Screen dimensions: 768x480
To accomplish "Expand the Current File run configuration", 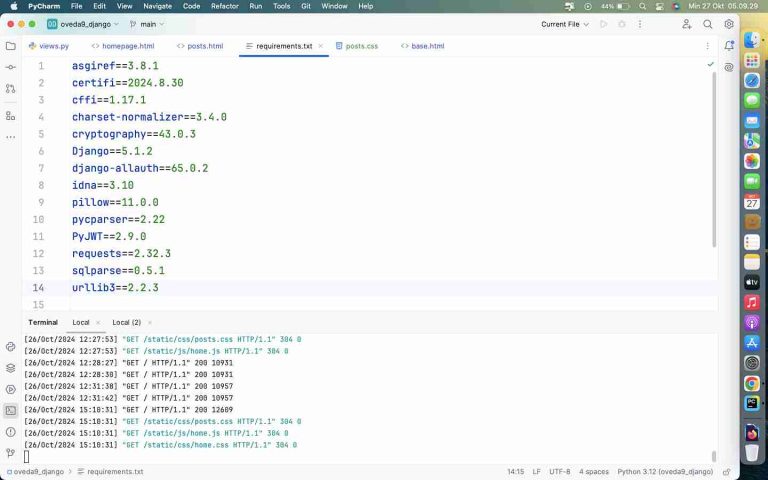I will click(x=565, y=24).
